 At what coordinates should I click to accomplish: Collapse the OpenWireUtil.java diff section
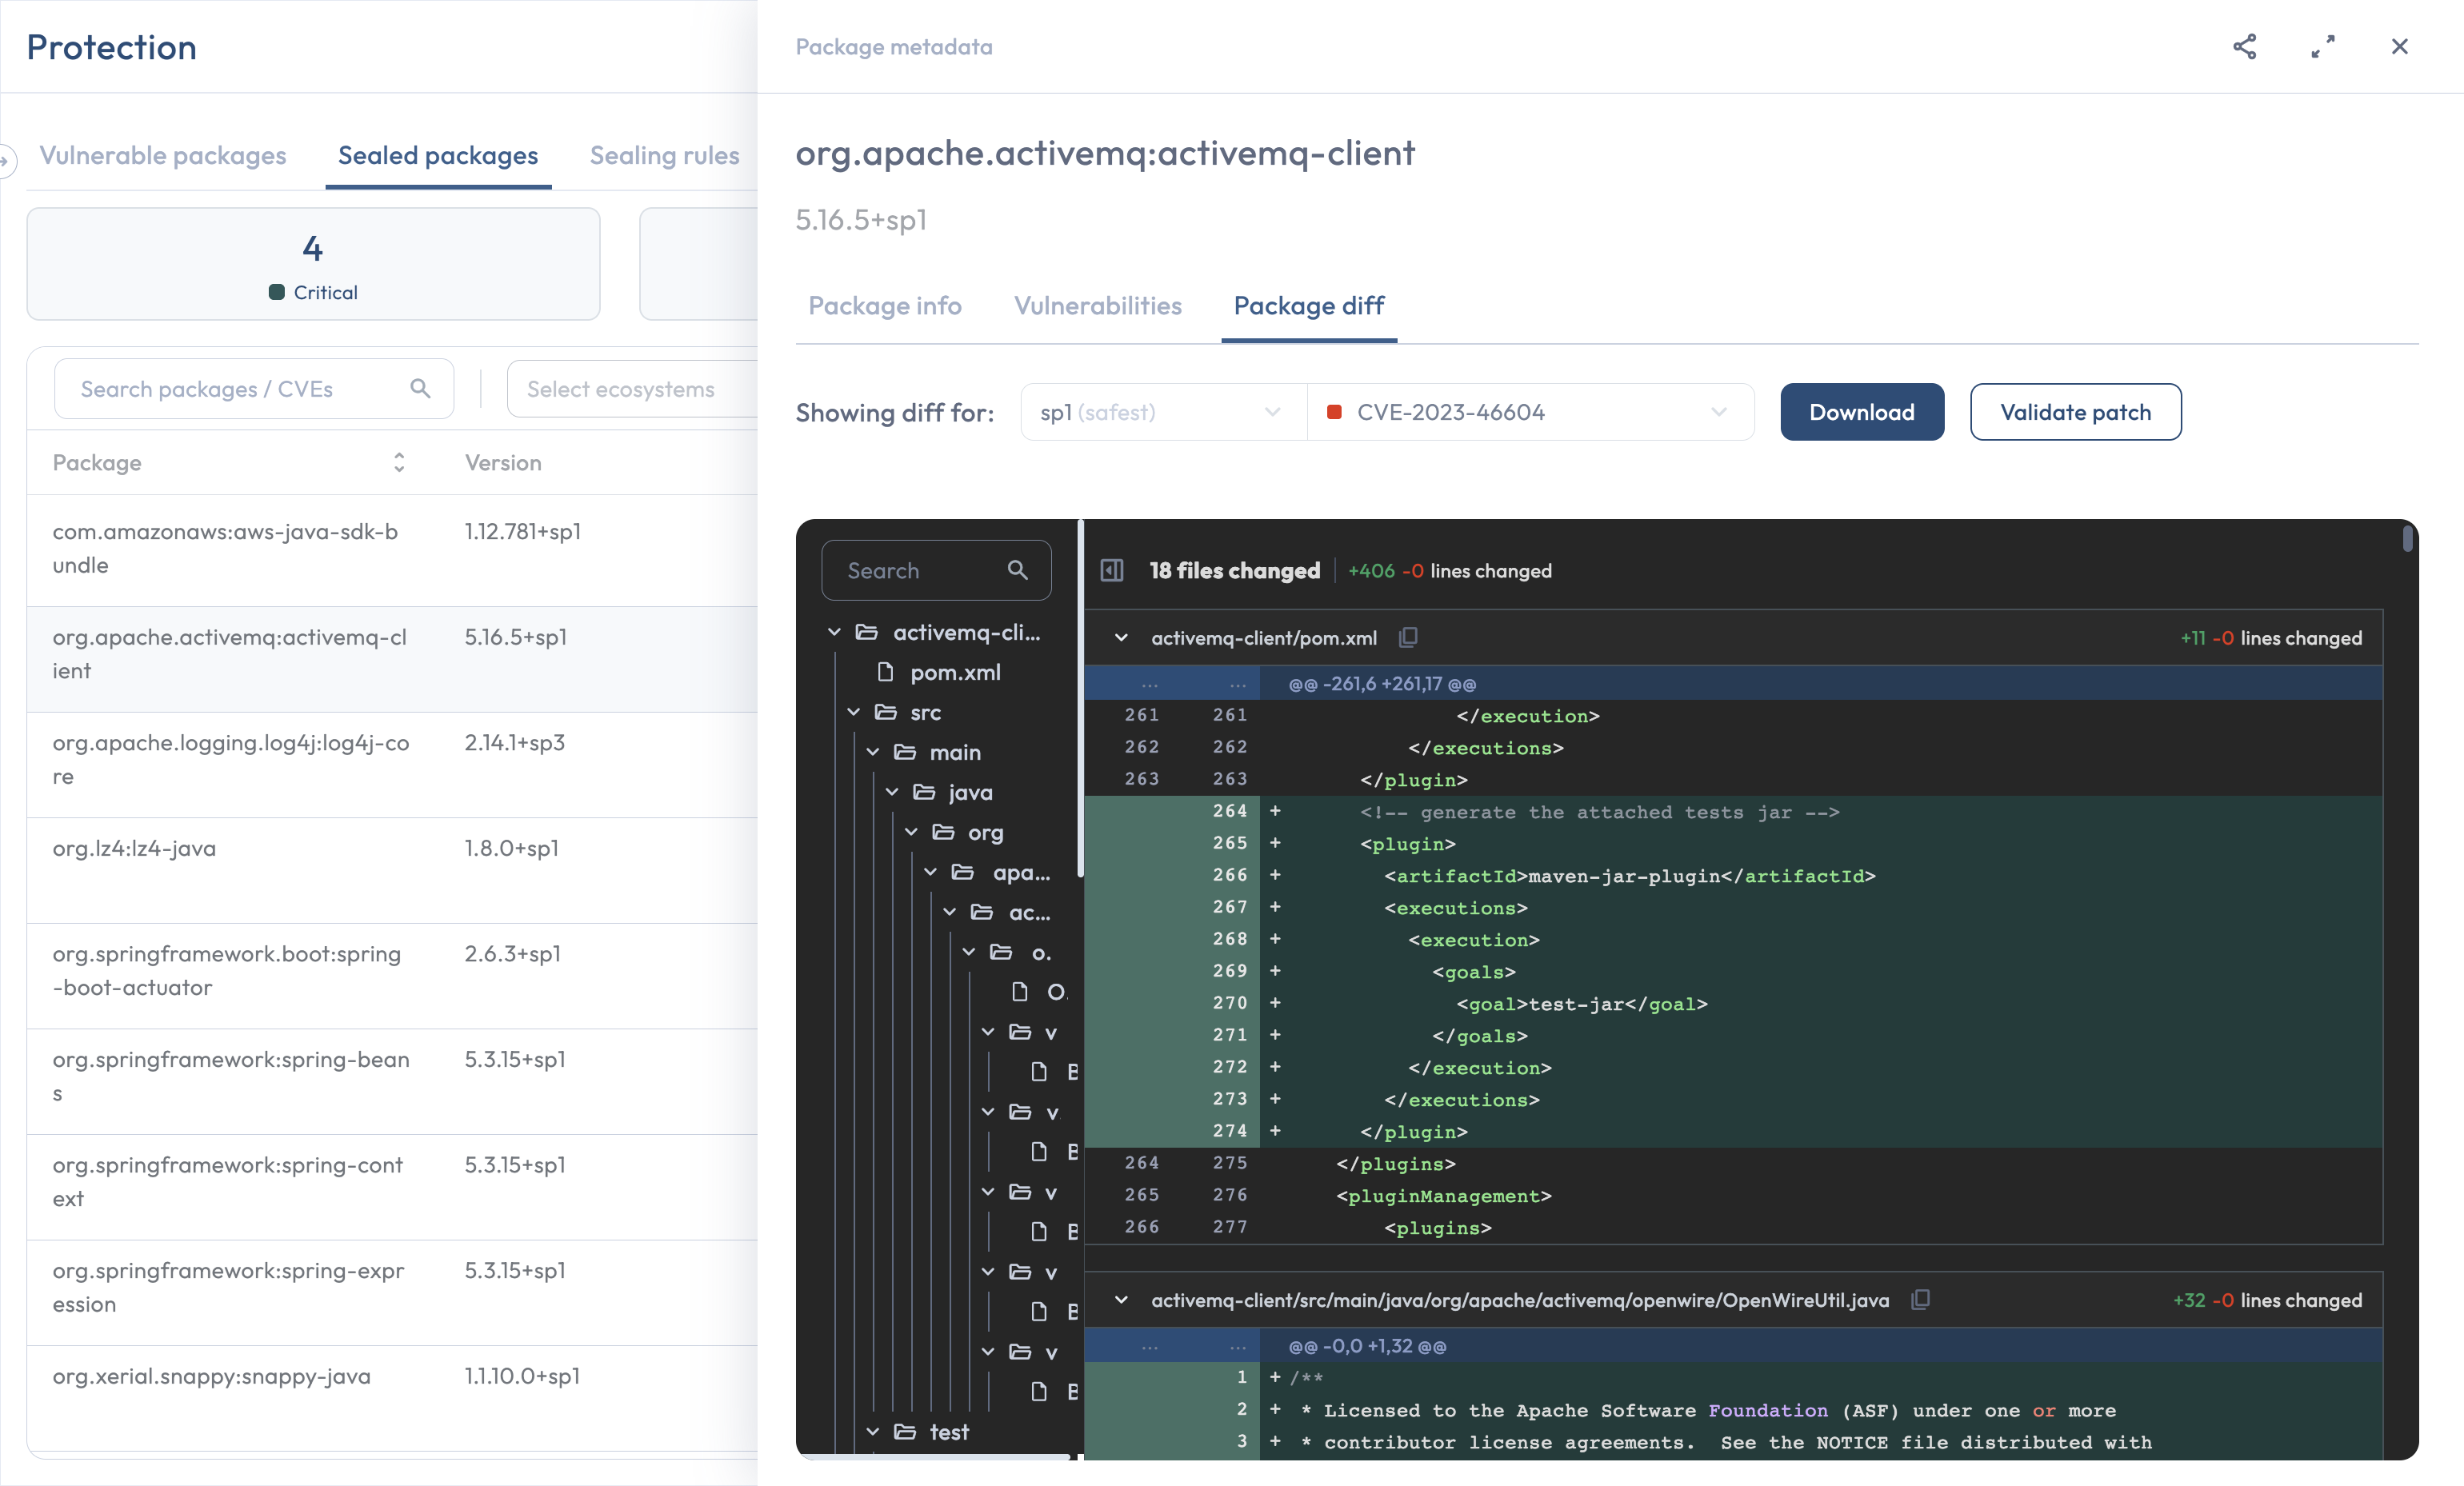tap(1121, 1299)
